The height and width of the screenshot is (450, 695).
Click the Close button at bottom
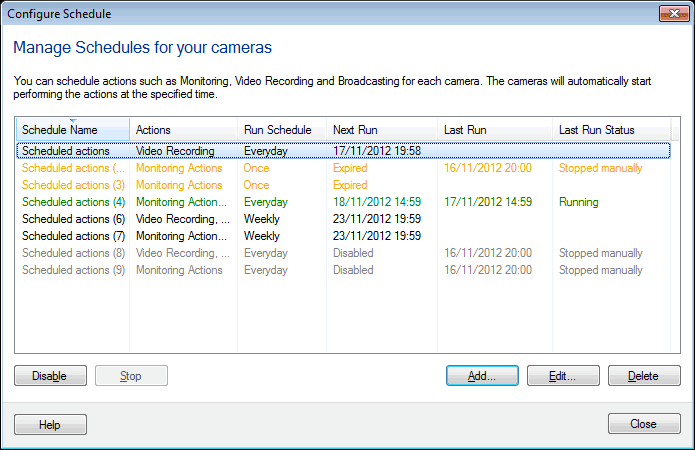[x=644, y=424]
